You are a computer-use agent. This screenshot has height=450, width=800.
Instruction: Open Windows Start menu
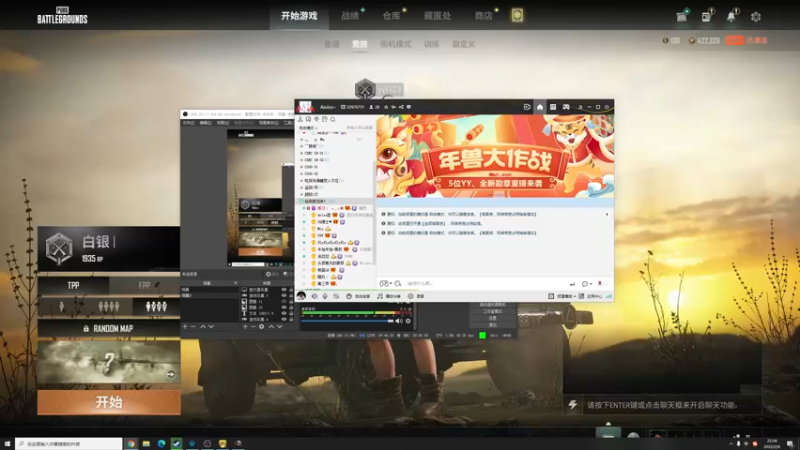(x=7, y=444)
